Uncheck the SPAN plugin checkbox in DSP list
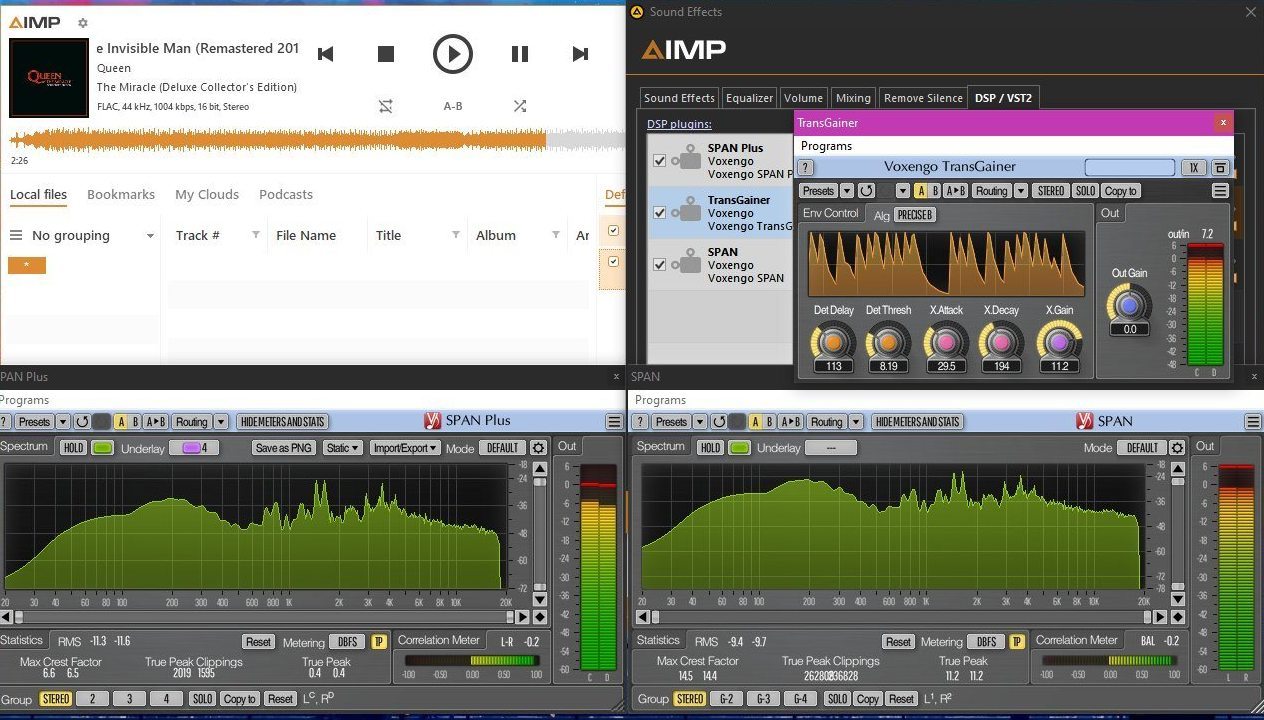Image resolution: width=1264 pixels, height=720 pixels. [x=660, y=265]
